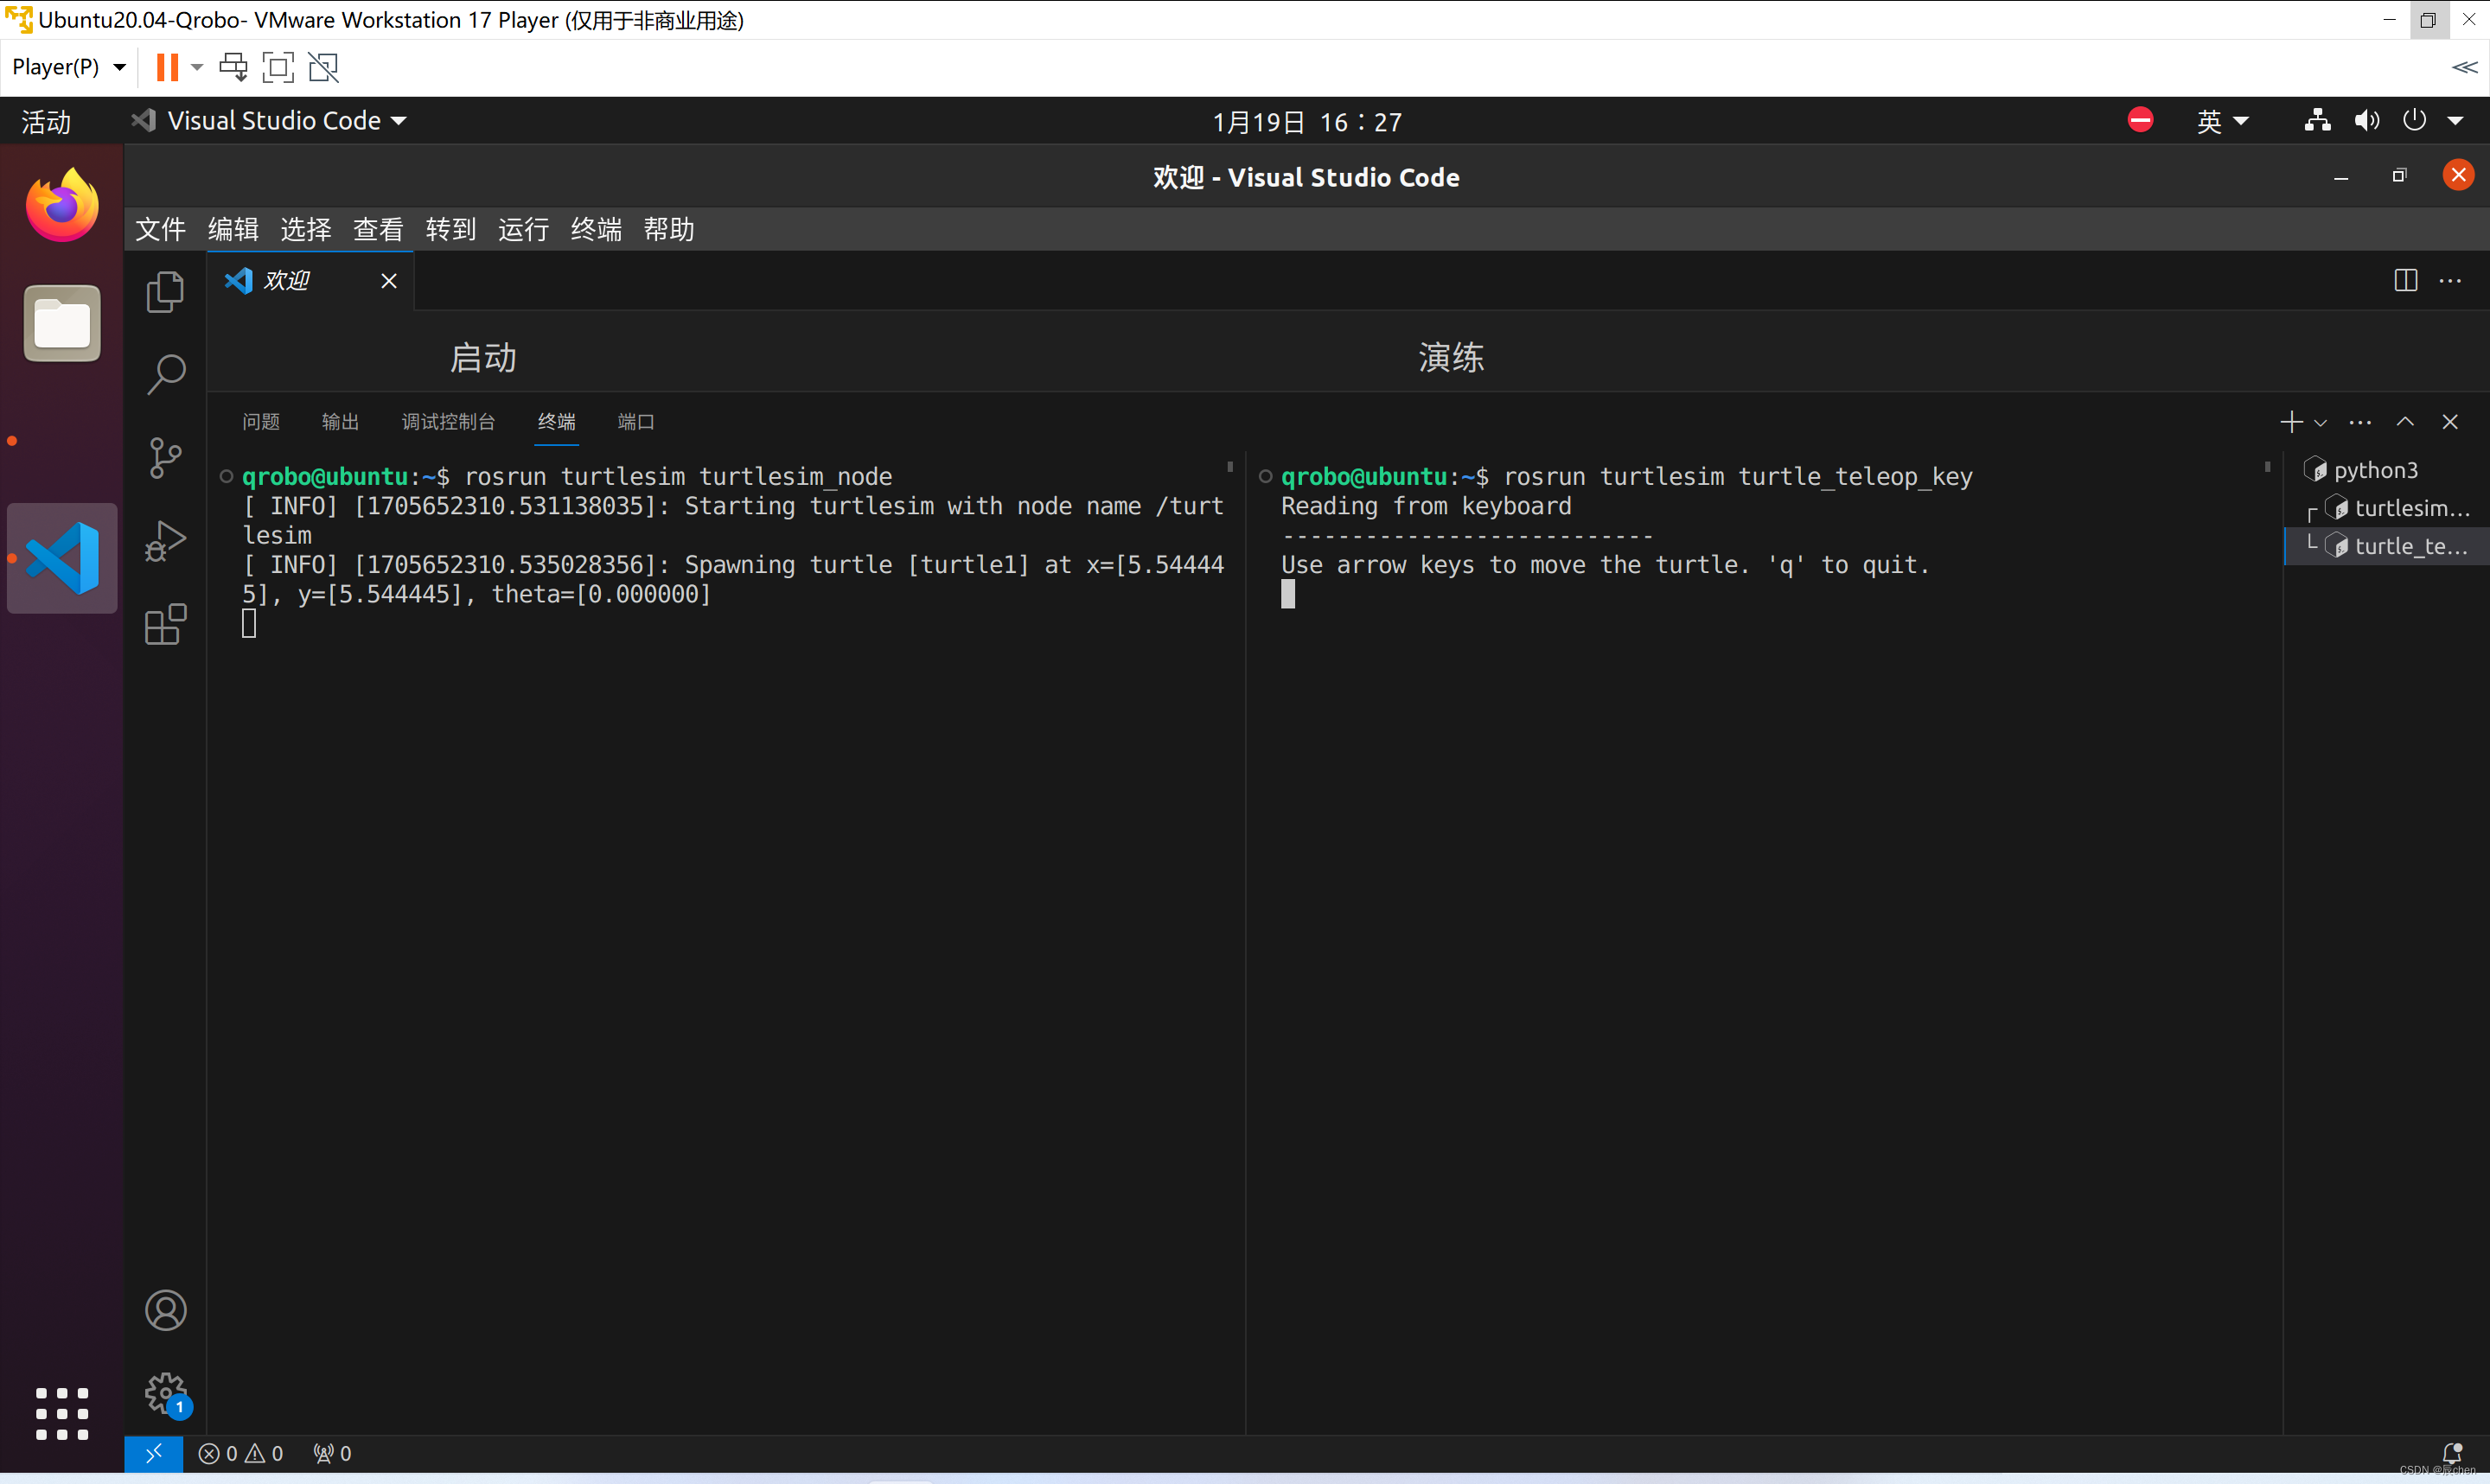Show applications grid in dock
Screen dimensions: 2490x1484
click(x=62, y=1413)
